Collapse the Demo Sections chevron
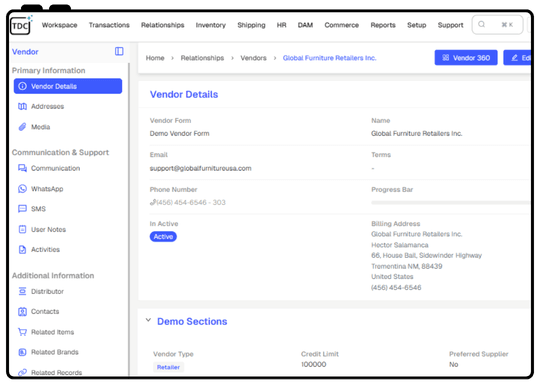 (148, 320)
